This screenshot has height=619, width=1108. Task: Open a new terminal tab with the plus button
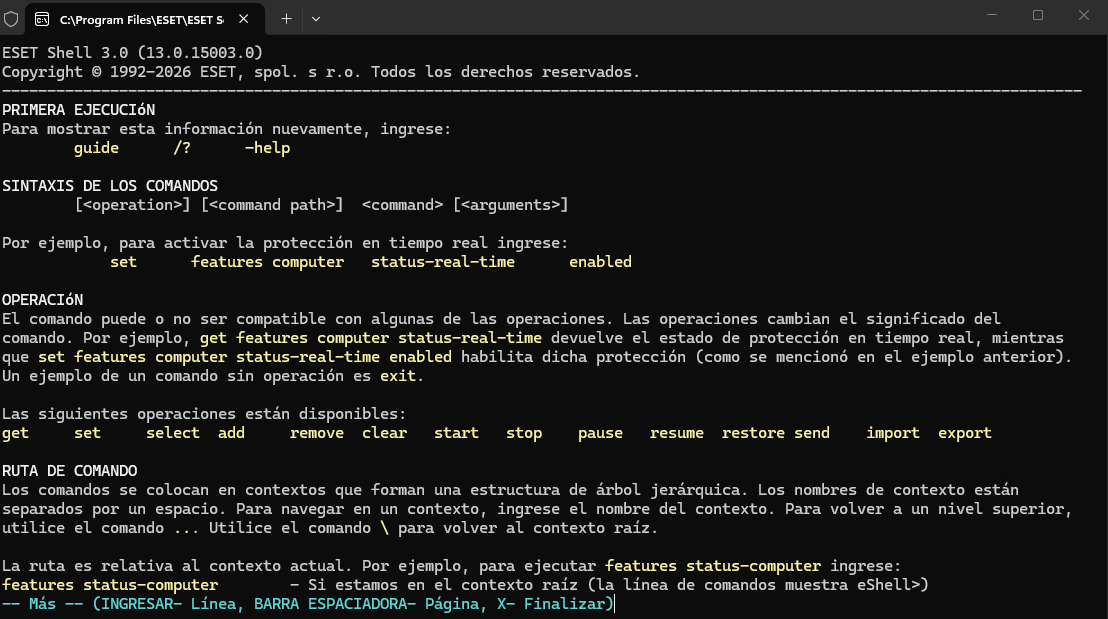point(286,19)
